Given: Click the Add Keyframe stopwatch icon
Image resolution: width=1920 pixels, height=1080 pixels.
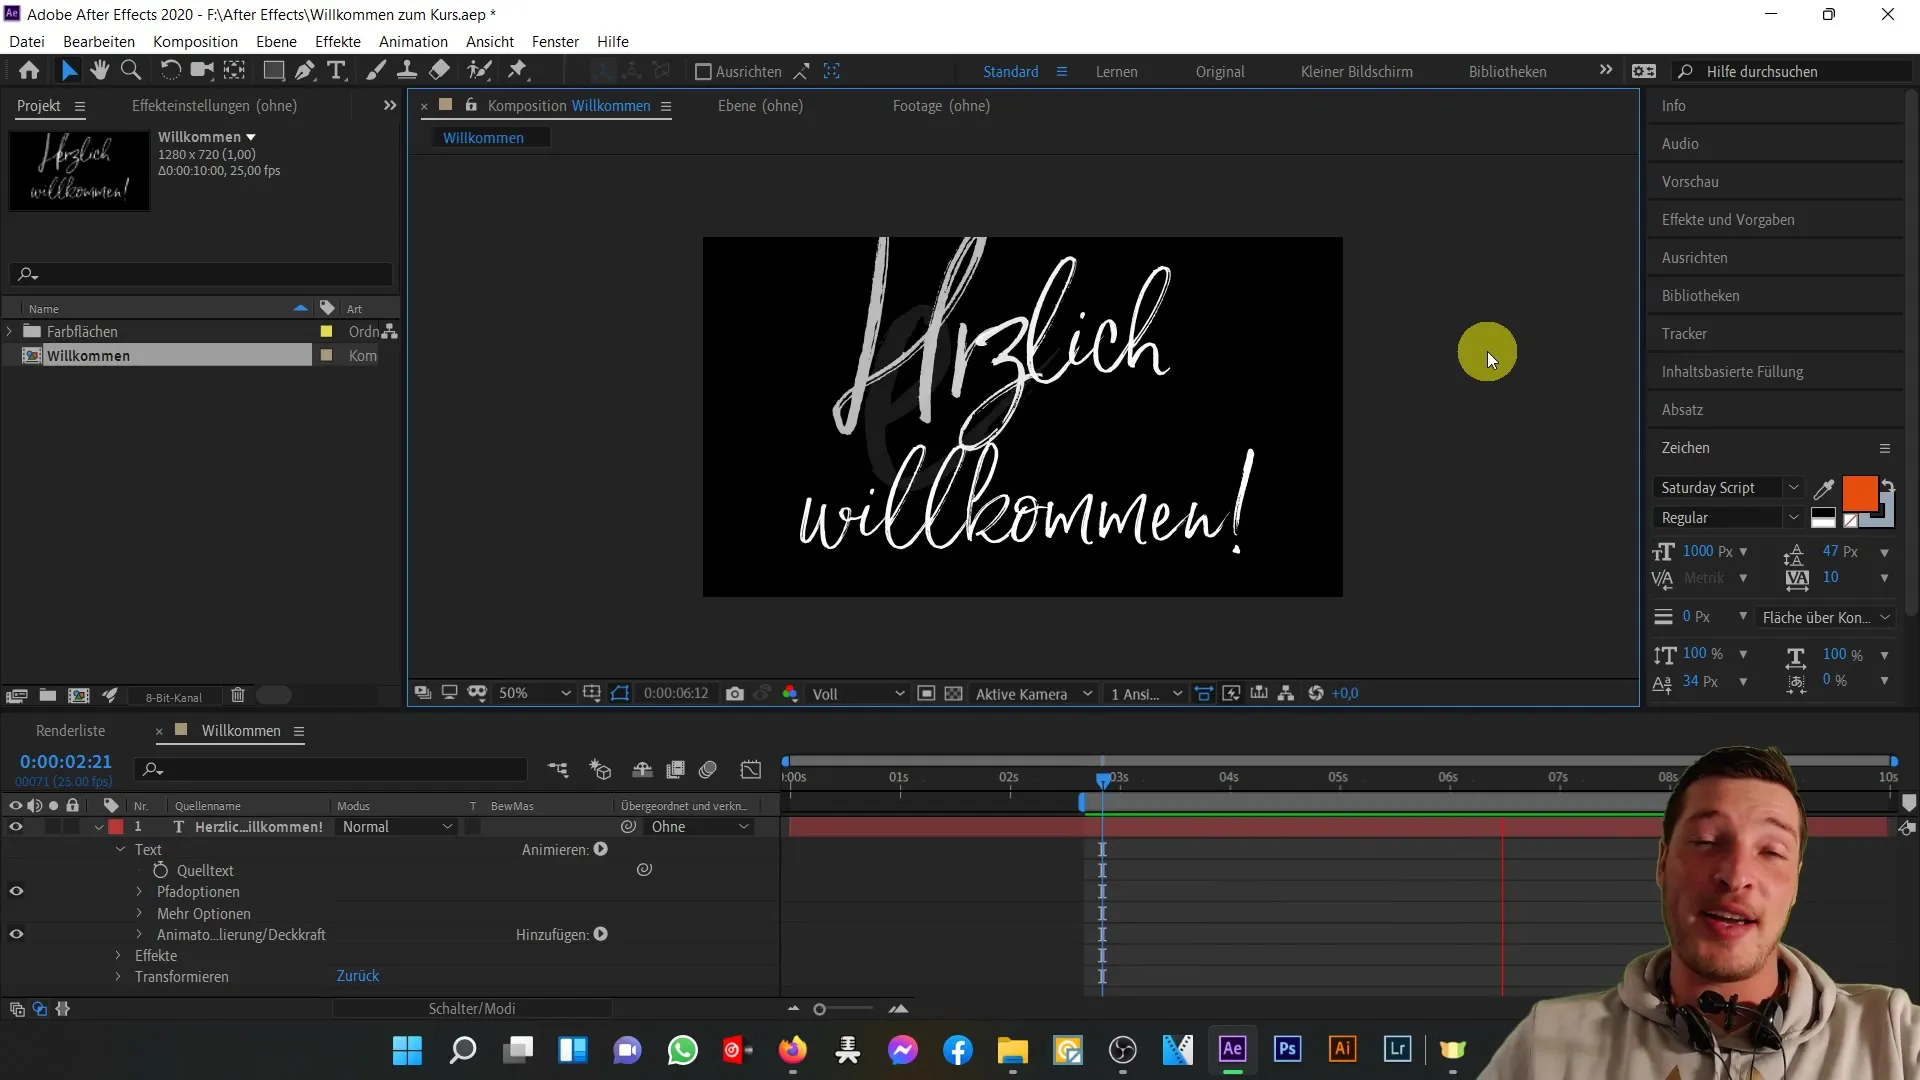Looking at the screenshot, I should [x=161, y=870].
